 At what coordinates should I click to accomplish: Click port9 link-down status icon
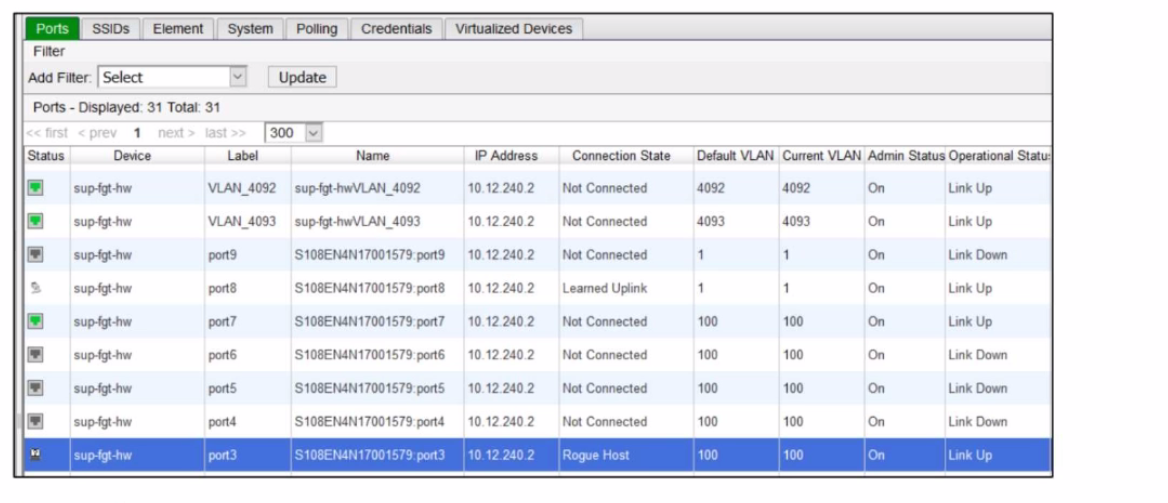coord(34,255)
